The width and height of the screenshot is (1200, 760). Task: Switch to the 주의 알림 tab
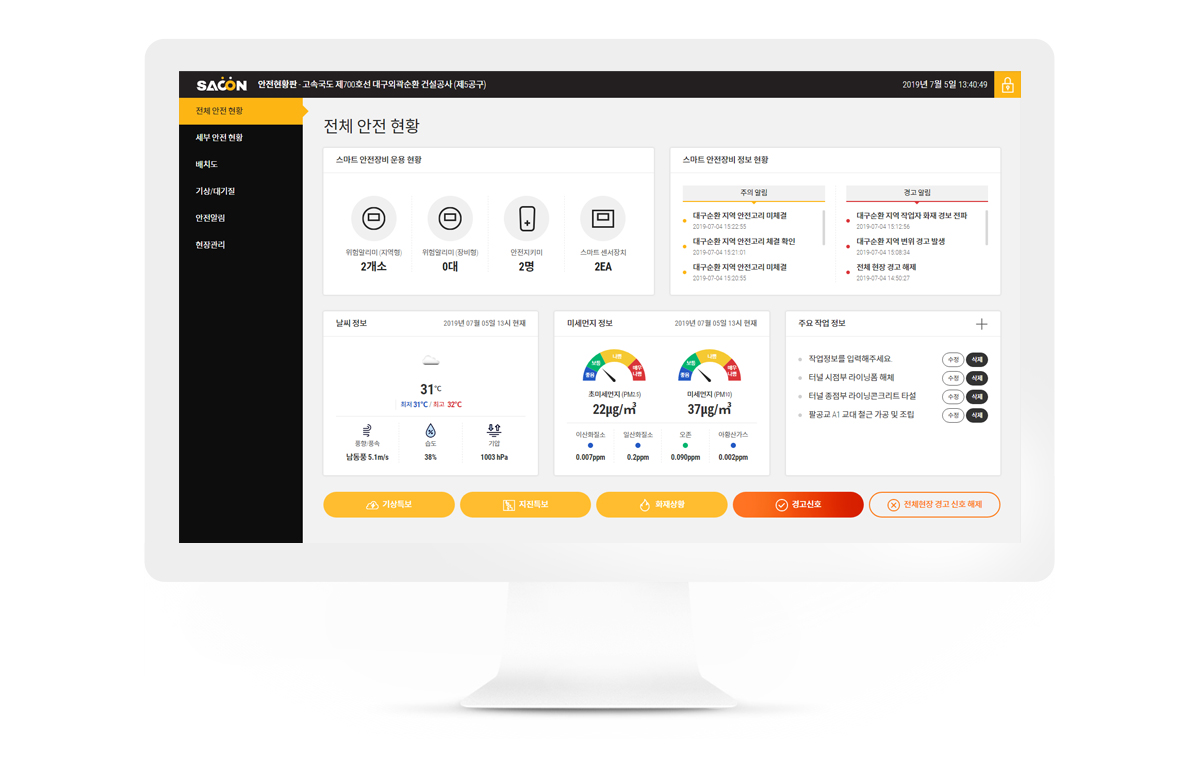pos(754,193)
